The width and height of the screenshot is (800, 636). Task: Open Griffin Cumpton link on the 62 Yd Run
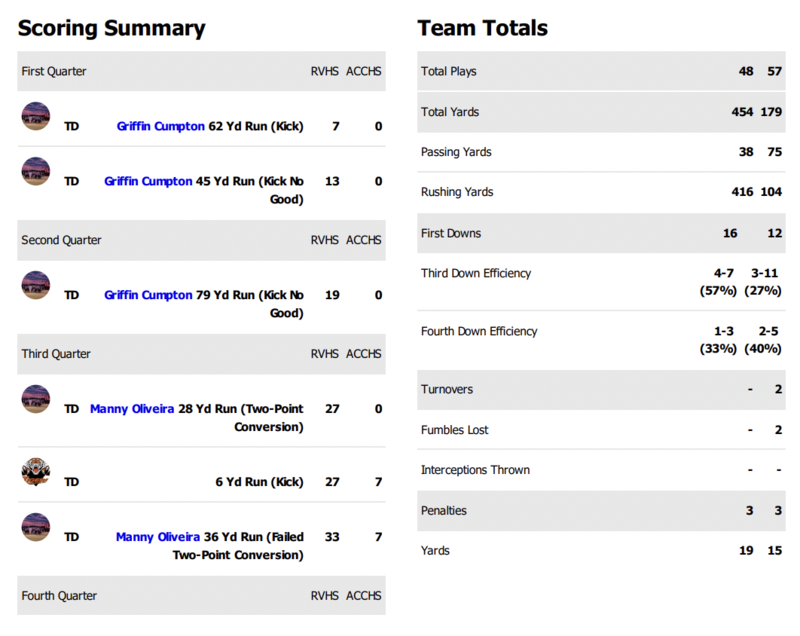pos(154,126)
